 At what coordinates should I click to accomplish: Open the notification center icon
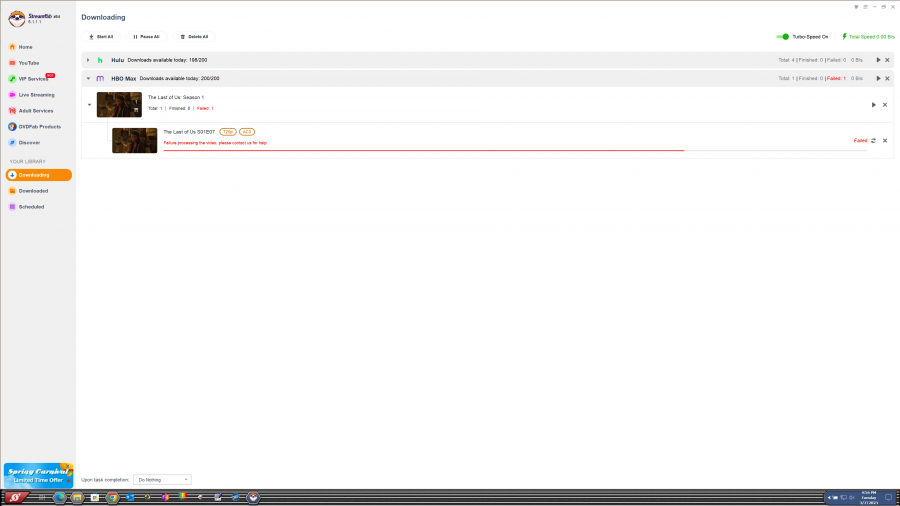(x=889, y=497)
